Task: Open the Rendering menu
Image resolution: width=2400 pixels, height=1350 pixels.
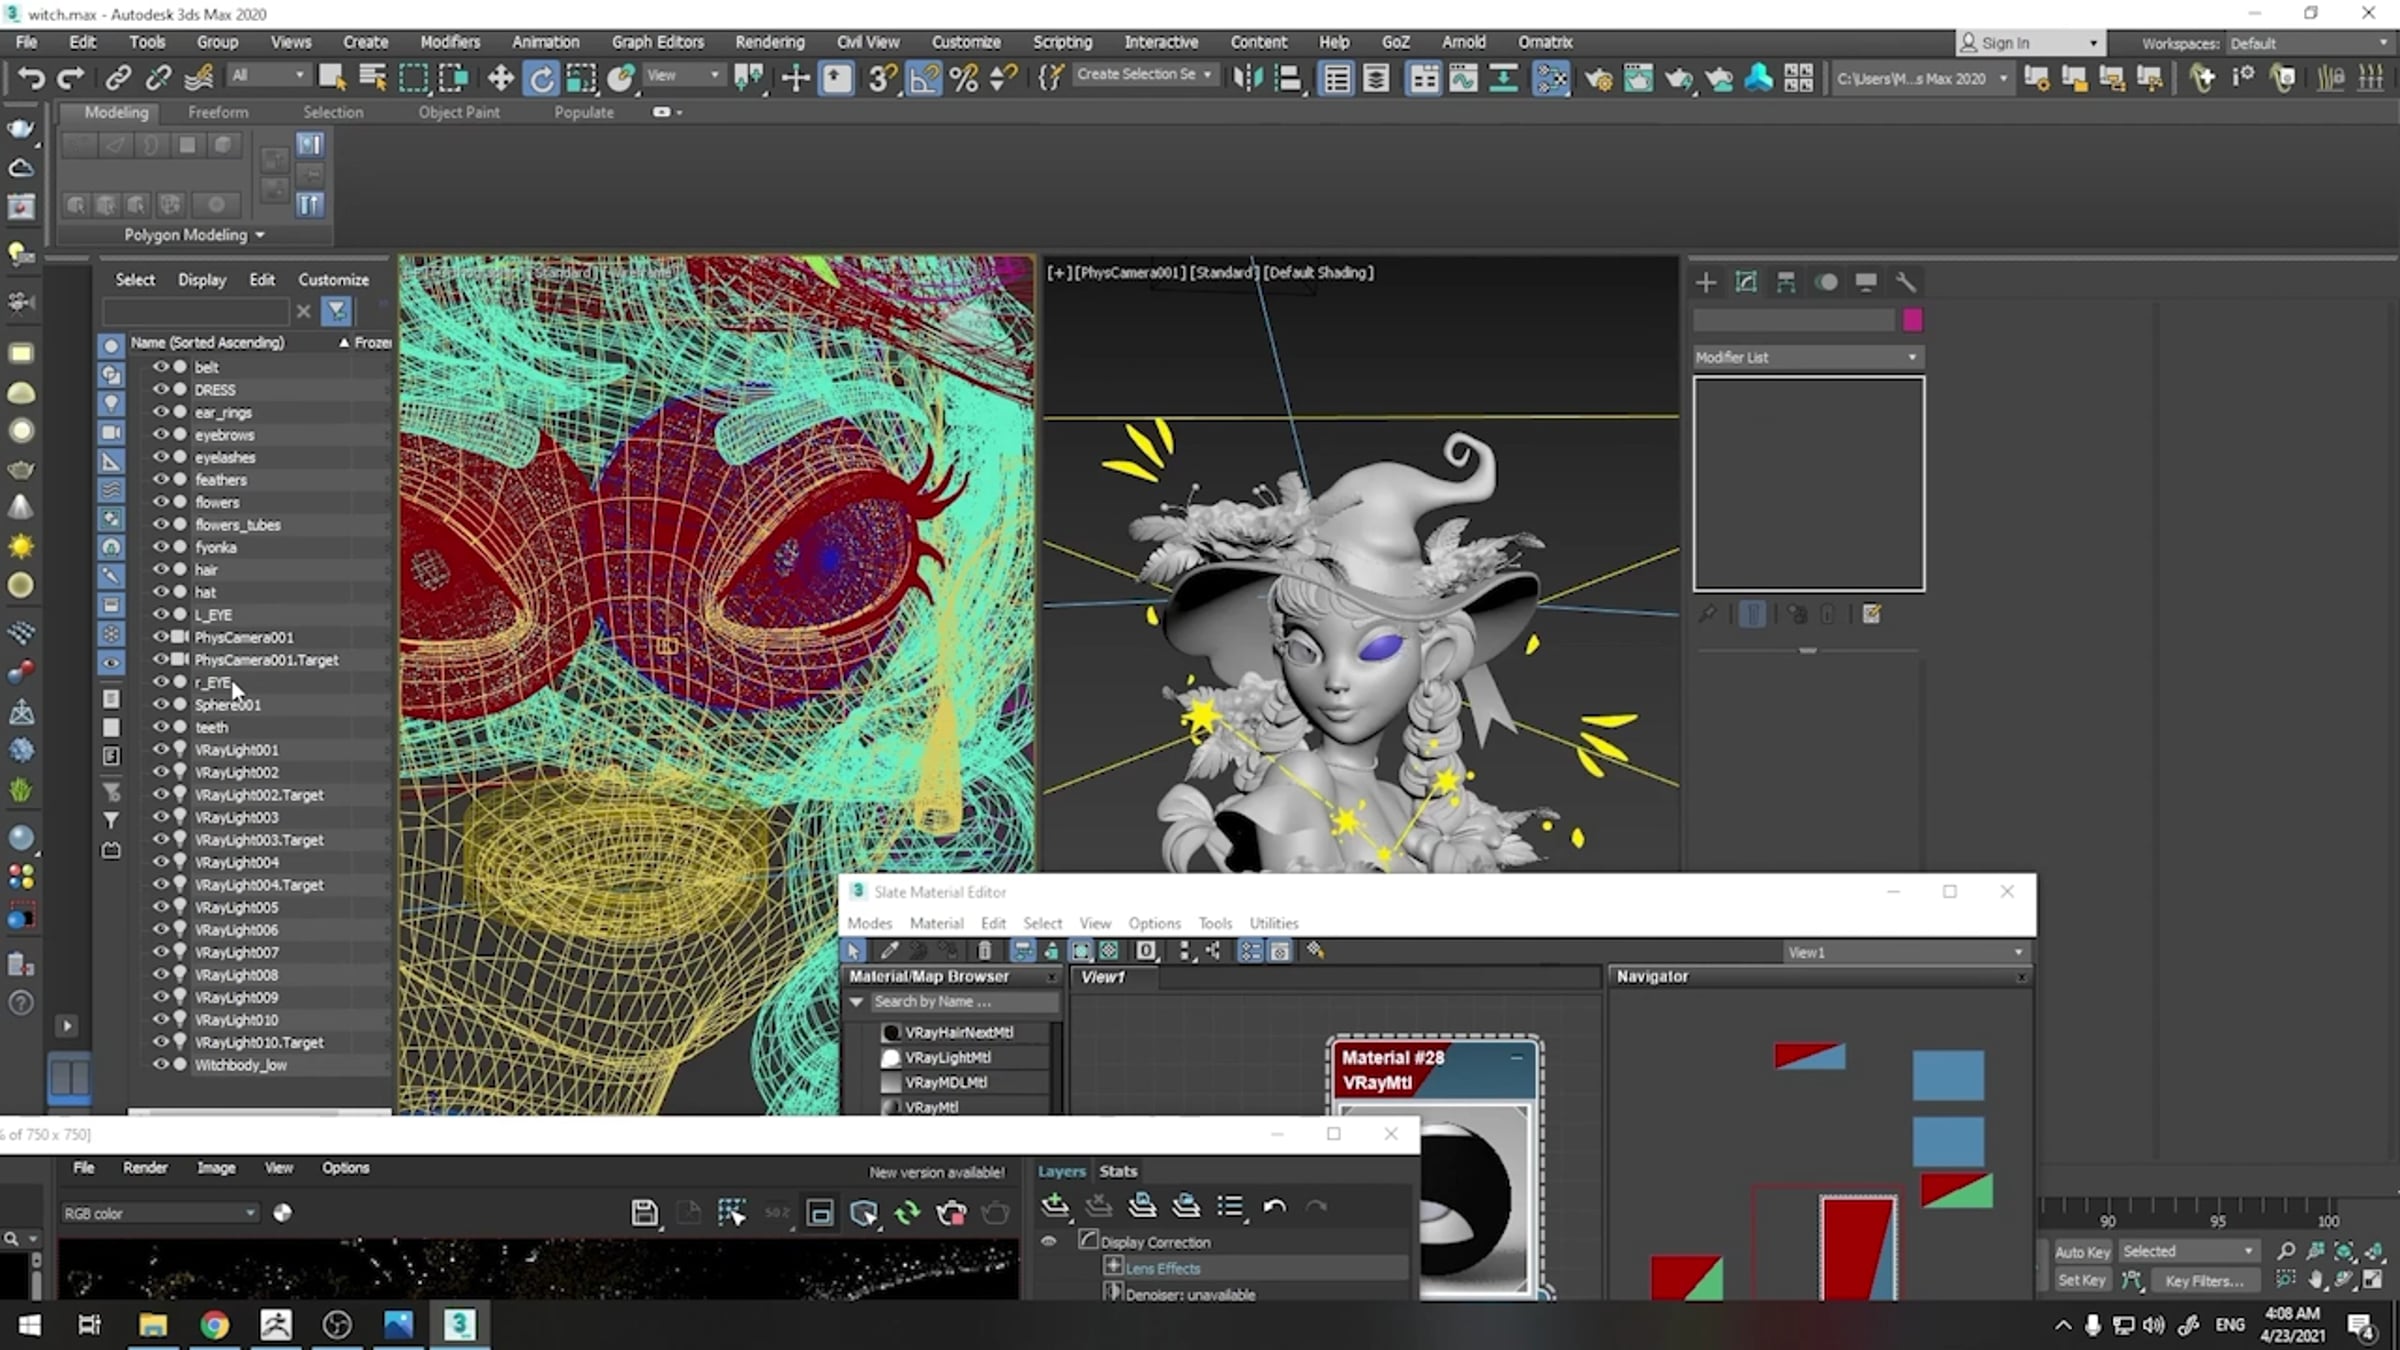Action: (769, 42)
